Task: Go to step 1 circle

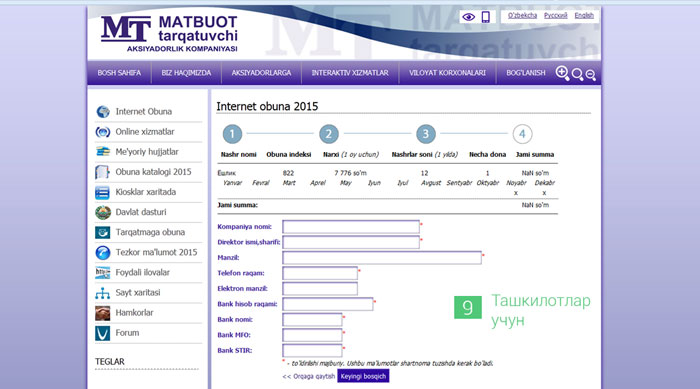Action: pyautogui.click(x=232, y=134)
